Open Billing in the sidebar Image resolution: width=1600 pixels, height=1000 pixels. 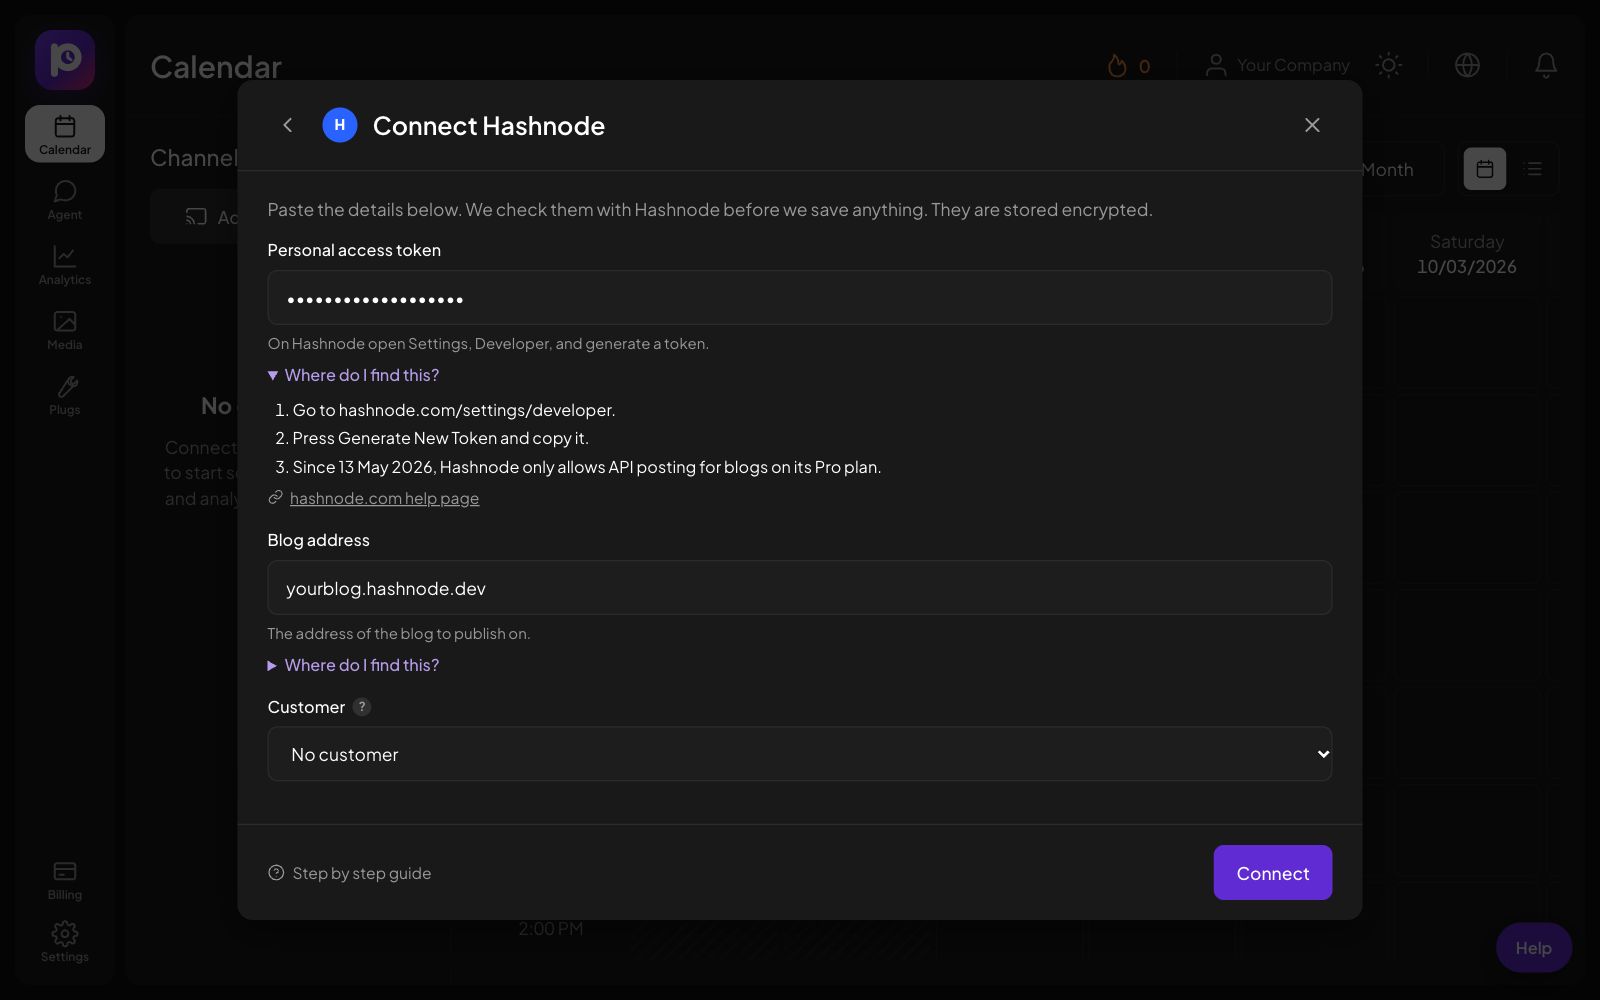[65, 880]
